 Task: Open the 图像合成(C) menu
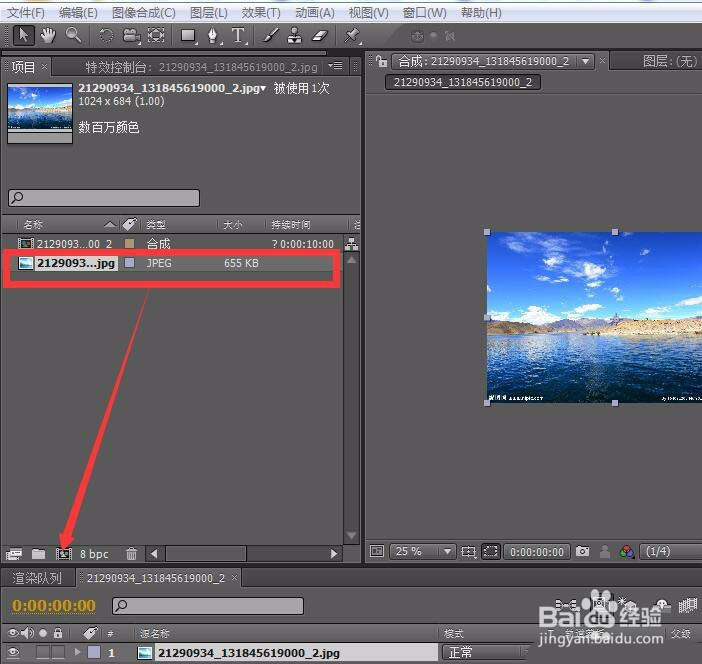click(x=143, y=13)
